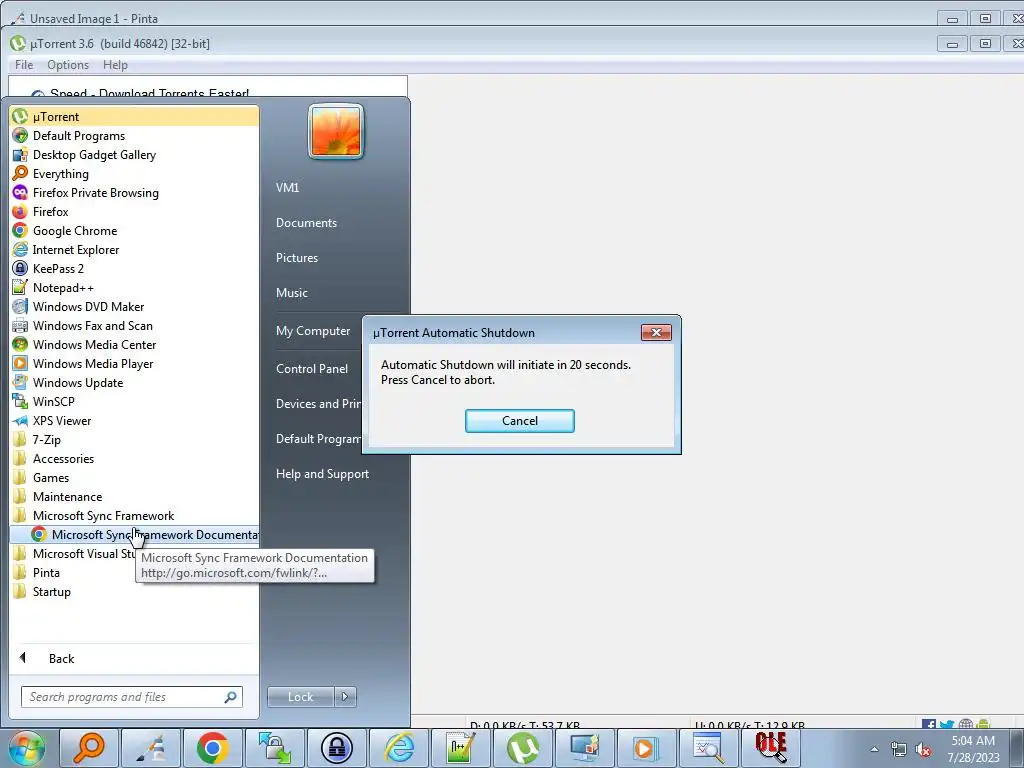Launch µTorrent from the Start menu list

135,116
